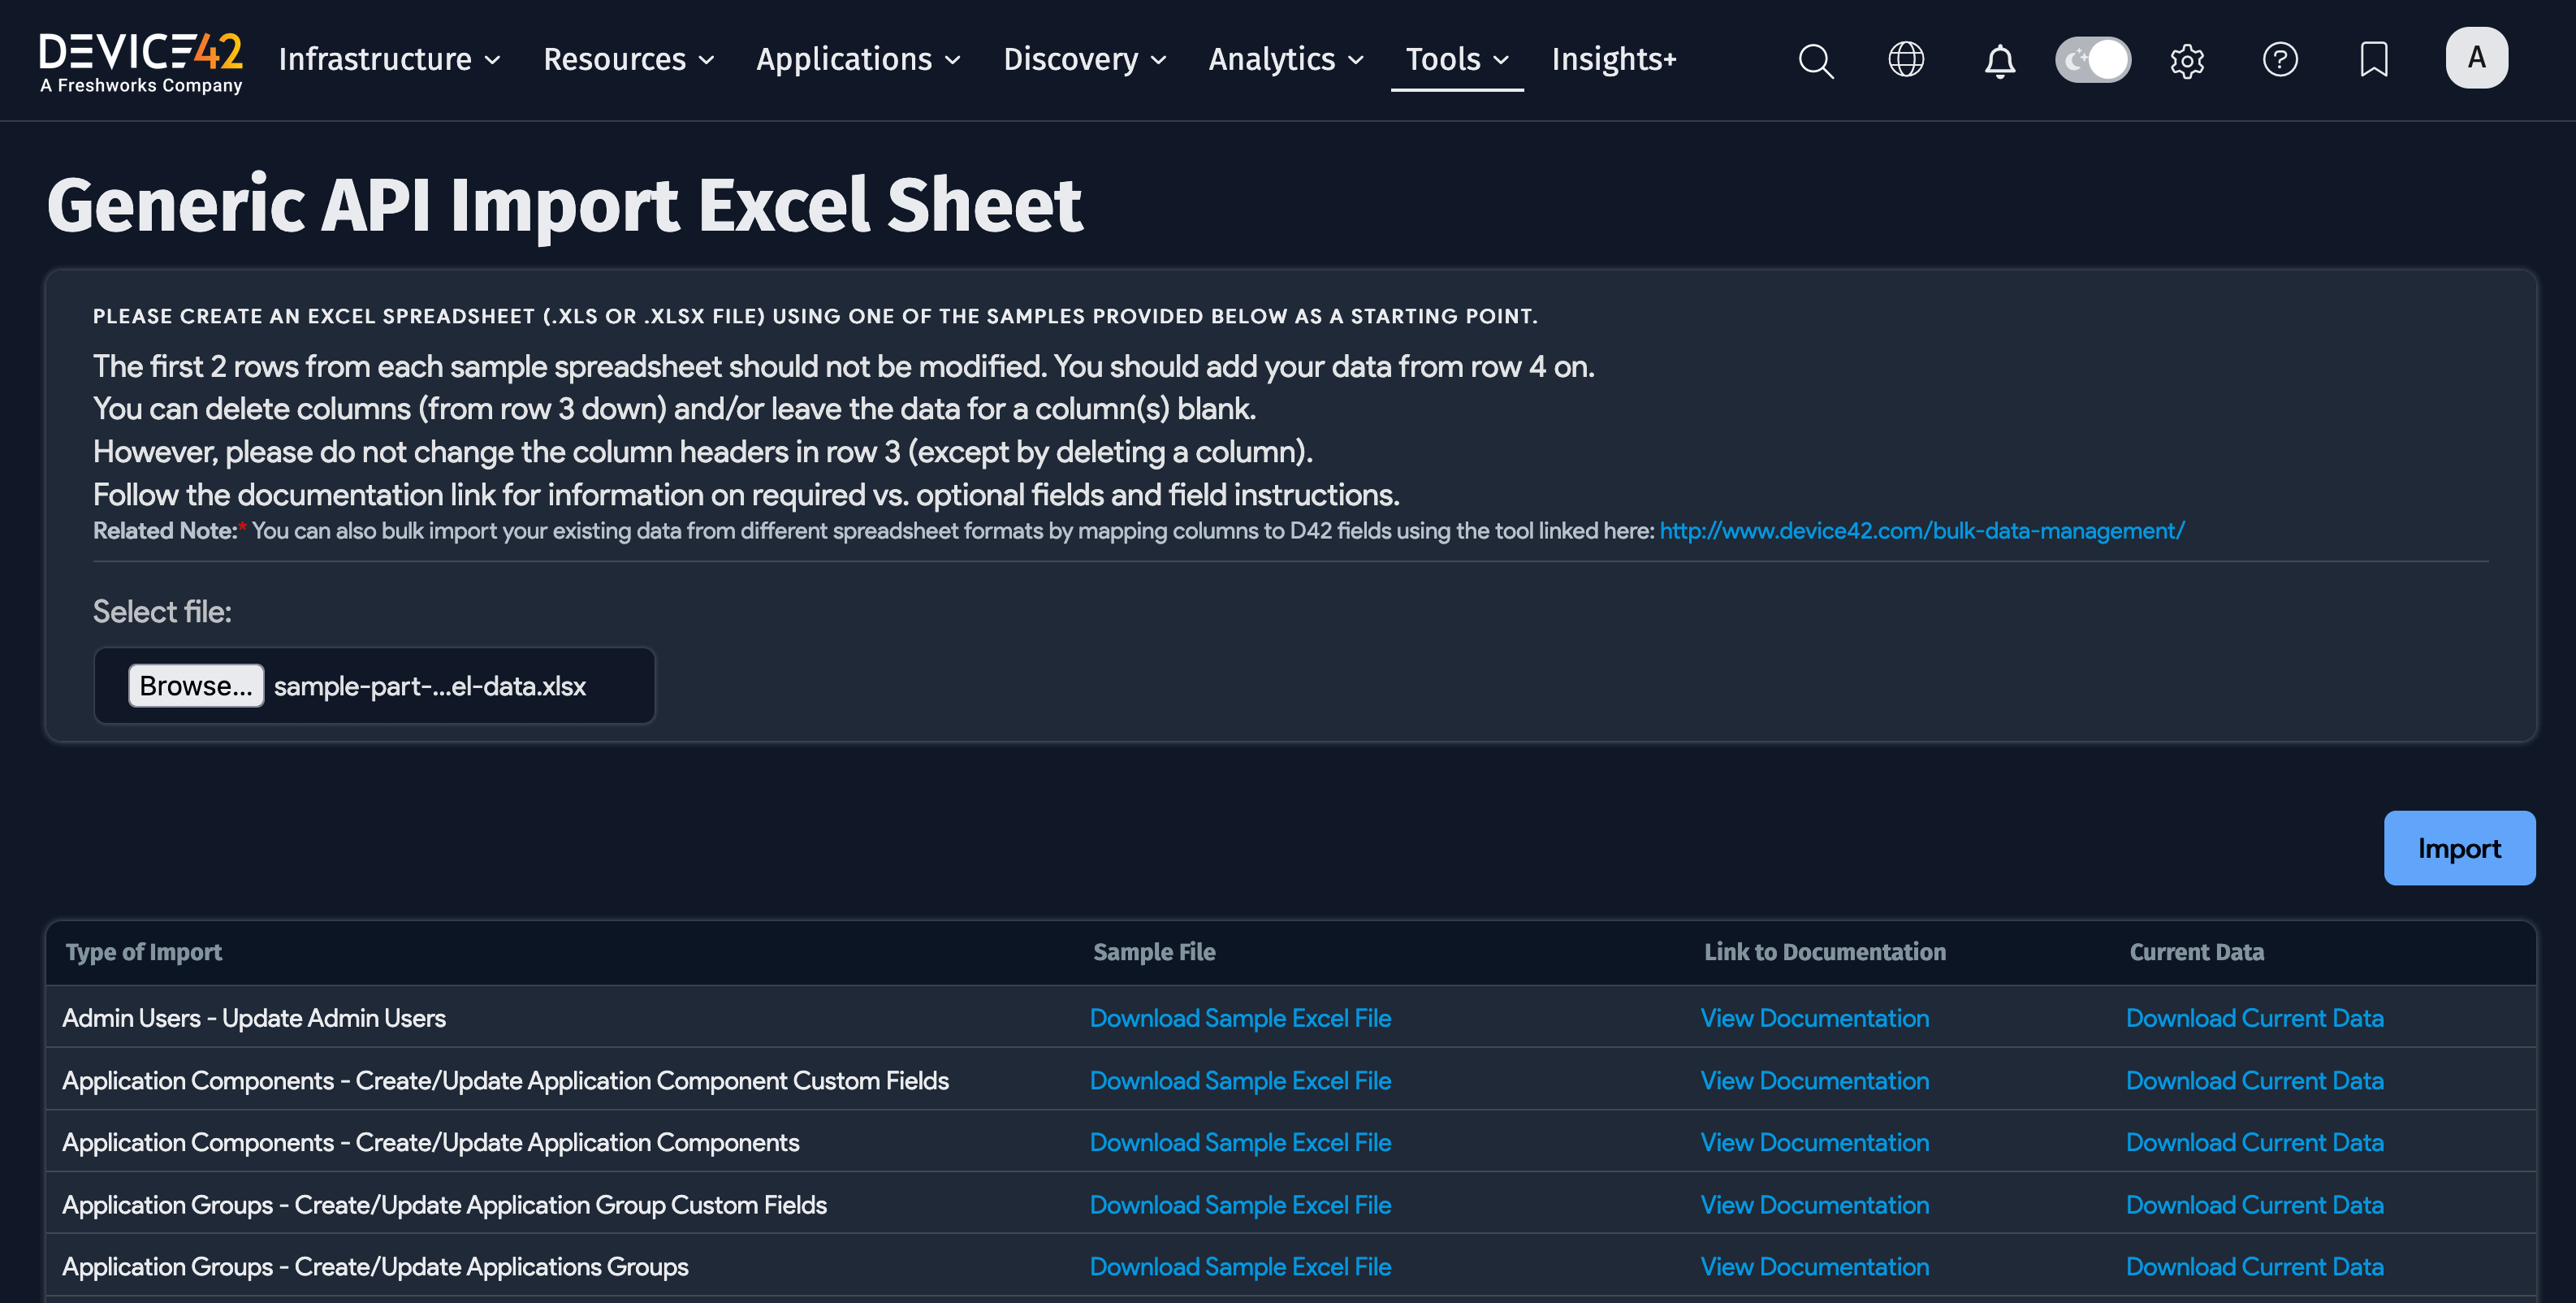Click the globe language icon
The image size is (2576, 1303).
pos(1906,60)
